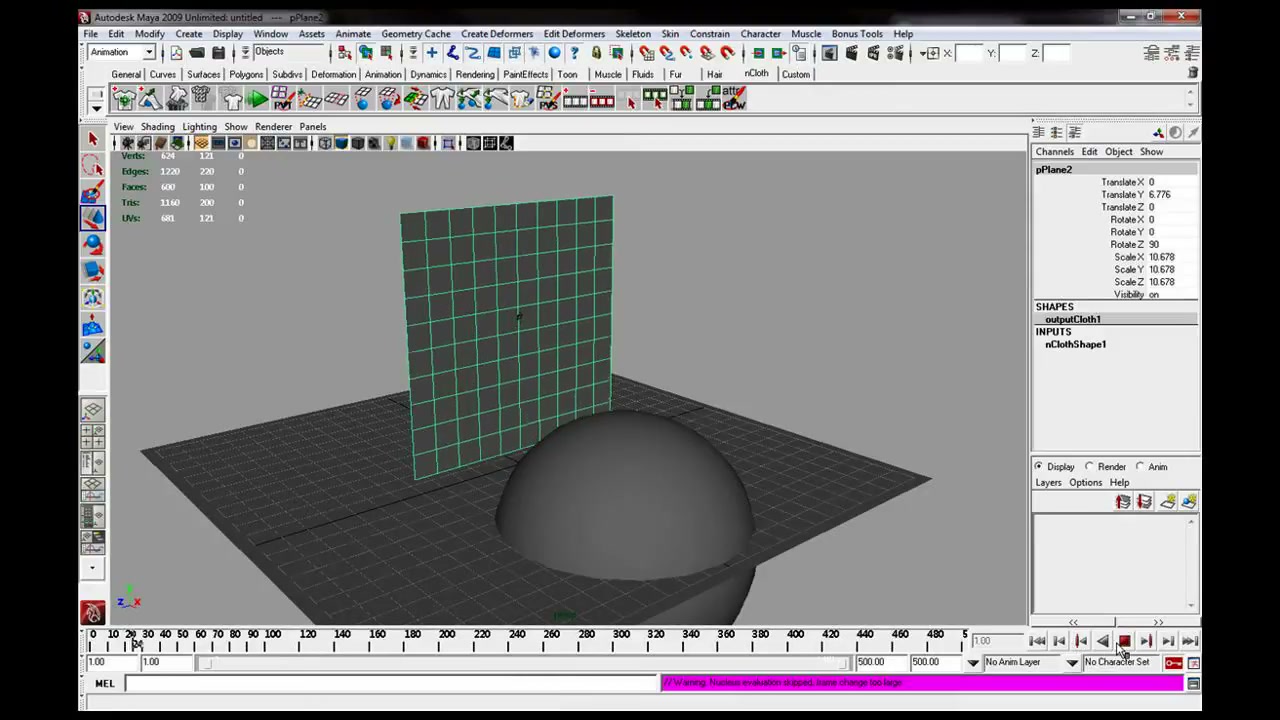Click the green play arrow shelf icon
Image resolution: width=1280 pixels, height=720 pixels.
click(257, 98)
